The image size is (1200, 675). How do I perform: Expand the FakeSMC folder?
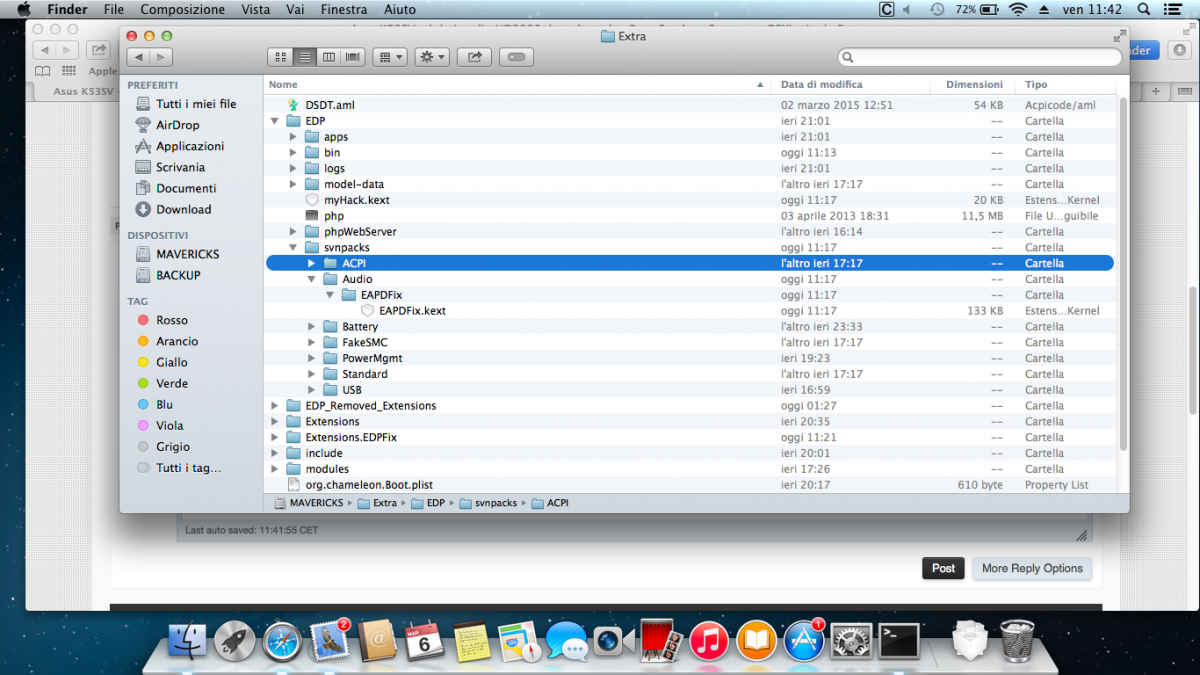click(x=312, y=342)
